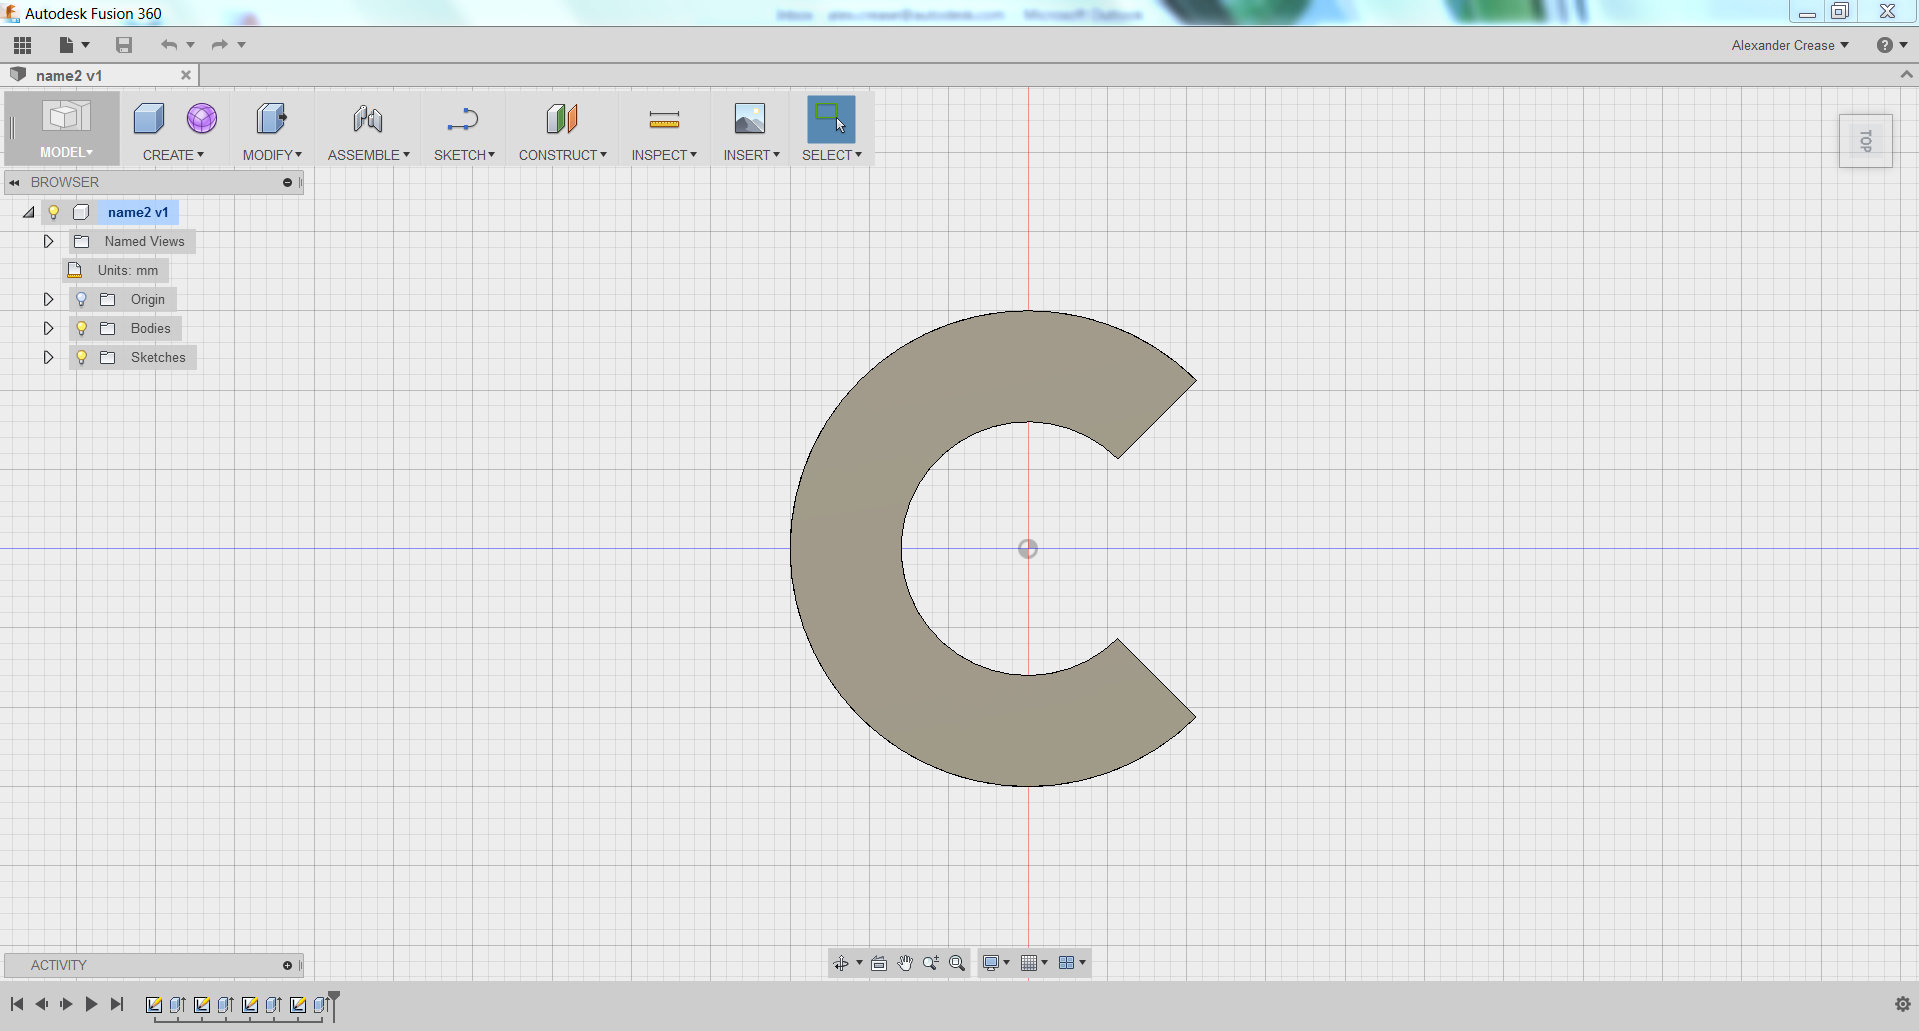Select the Zoom tool
The width and height of the screenshot is (1919, 1031).
tap(931, 963)
